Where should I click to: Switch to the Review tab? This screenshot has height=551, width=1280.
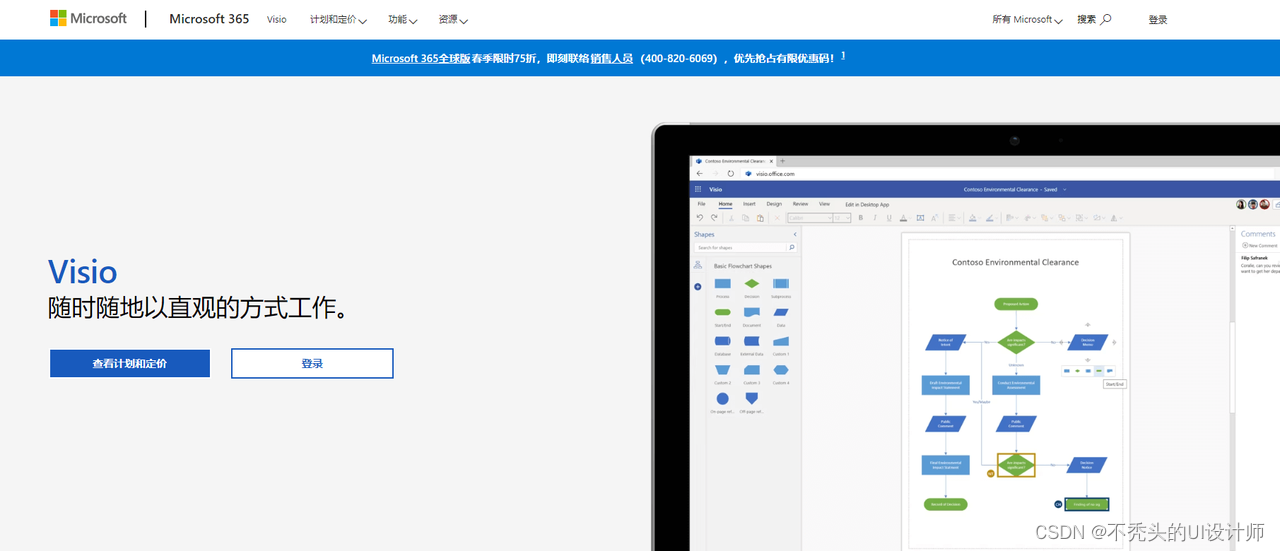click(800, 204)
